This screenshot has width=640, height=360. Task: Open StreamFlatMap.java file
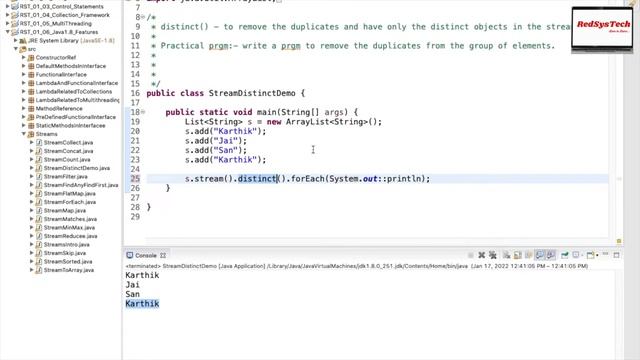[69, 193]
